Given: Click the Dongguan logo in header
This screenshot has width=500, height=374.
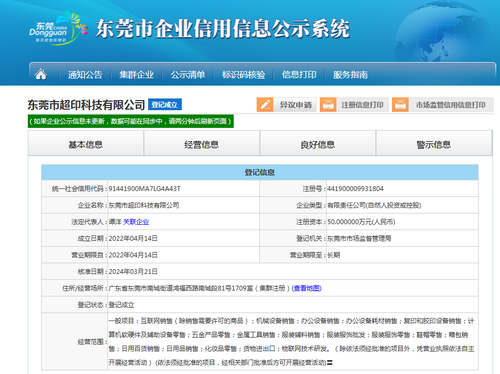Looking at the screenshot, I should pos(58,28).
